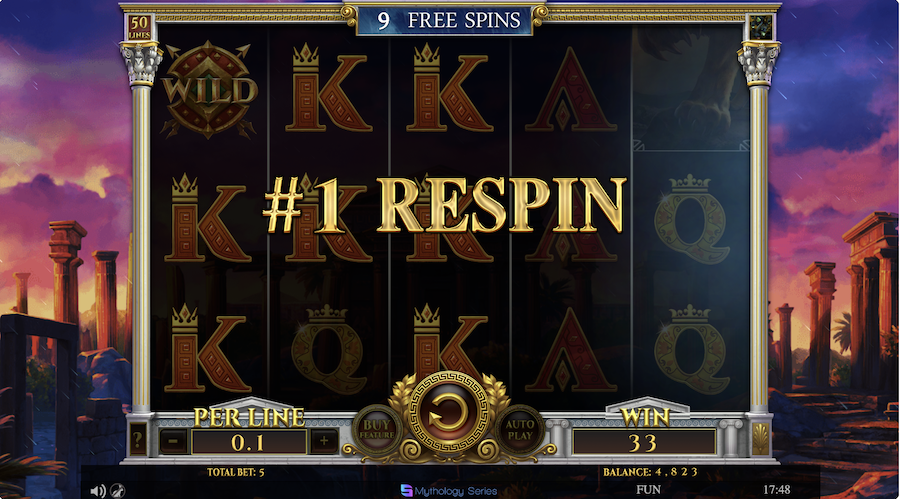Click the FUN mode label
The width and height of the screenshot is (900, 499).
tap(648, 490)
